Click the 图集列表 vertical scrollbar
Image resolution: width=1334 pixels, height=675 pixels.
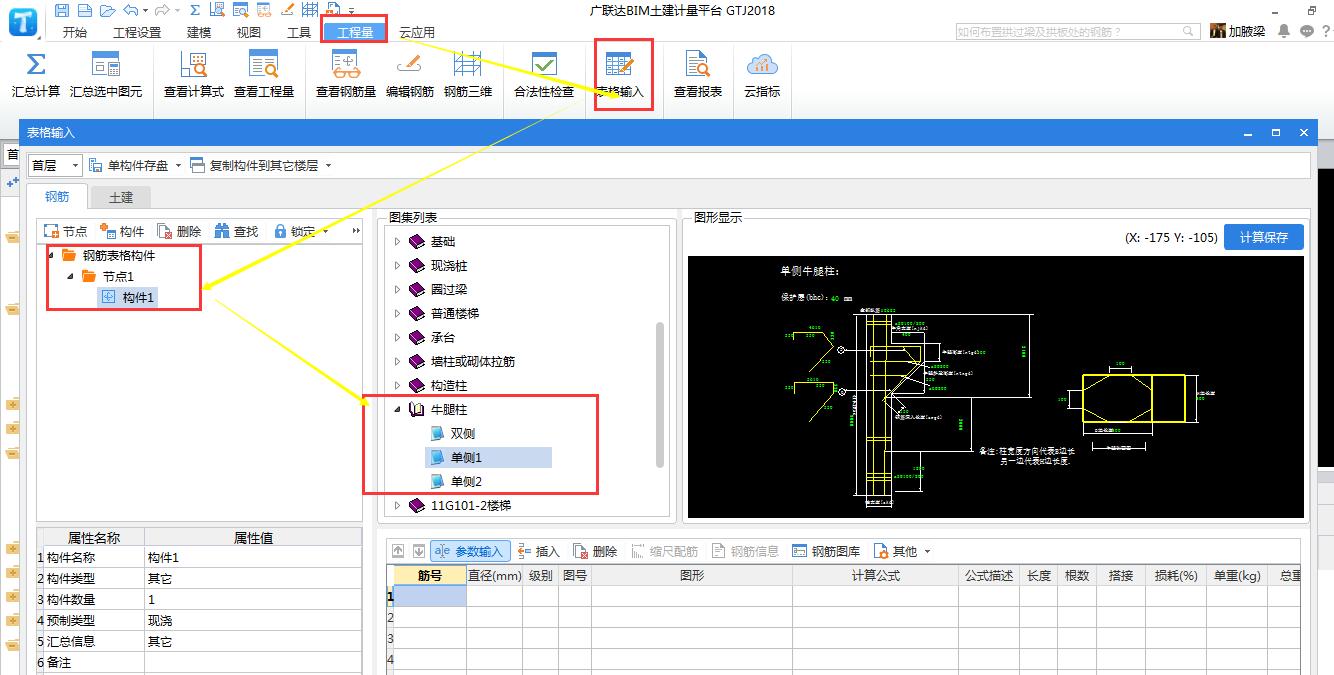(660, 394)
